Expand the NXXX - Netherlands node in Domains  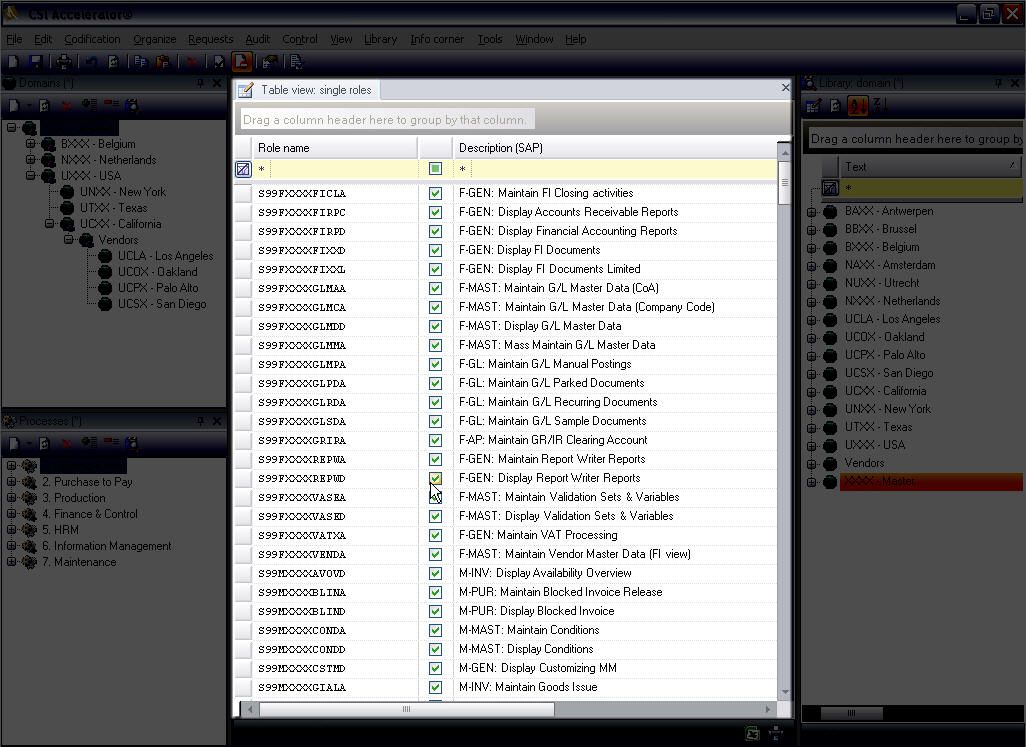(x=31, y=159)
